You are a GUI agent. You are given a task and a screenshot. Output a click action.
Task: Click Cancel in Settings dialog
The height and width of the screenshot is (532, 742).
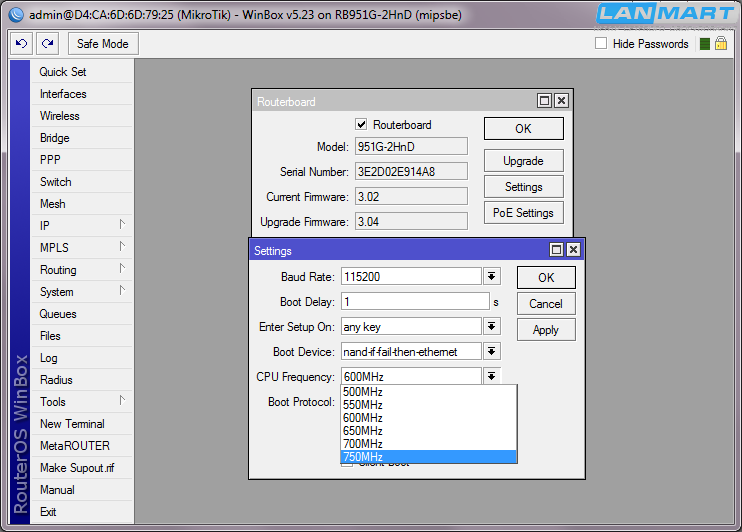[x=546, y=304]
